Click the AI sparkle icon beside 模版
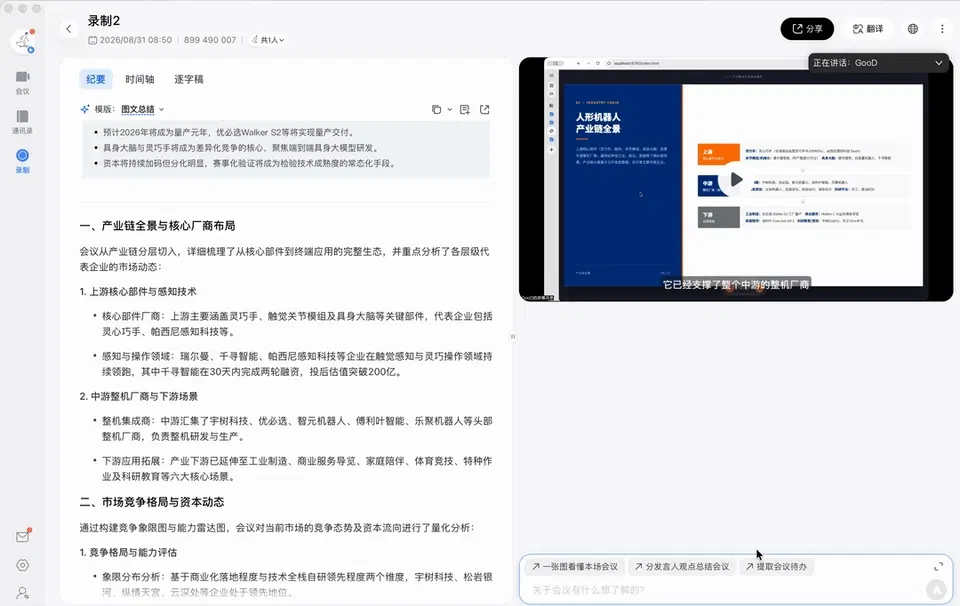Image resolution: width=960 pixels, height=606 pixels. click(85, 109)
